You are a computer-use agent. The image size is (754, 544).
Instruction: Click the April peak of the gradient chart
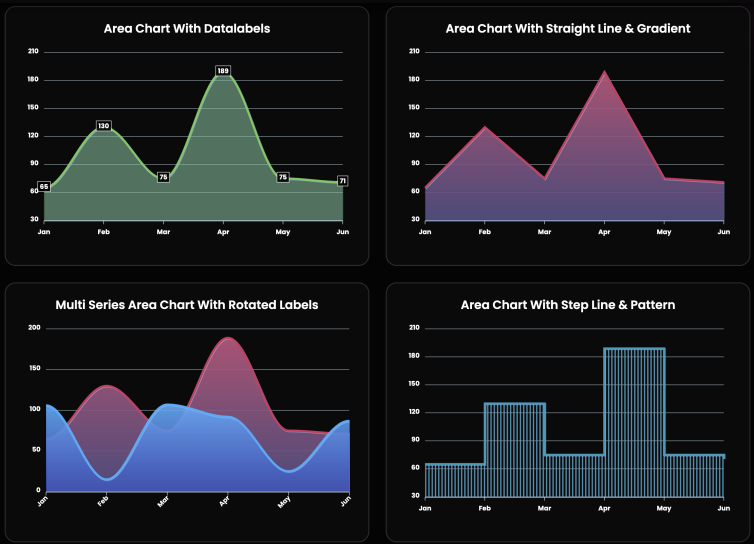[x=604, y=72]
